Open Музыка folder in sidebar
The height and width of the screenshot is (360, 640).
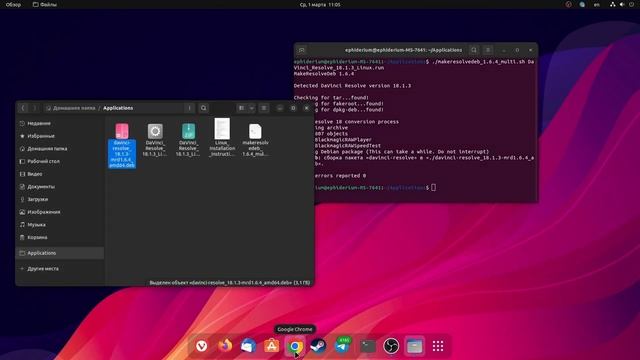click(60, 224)
